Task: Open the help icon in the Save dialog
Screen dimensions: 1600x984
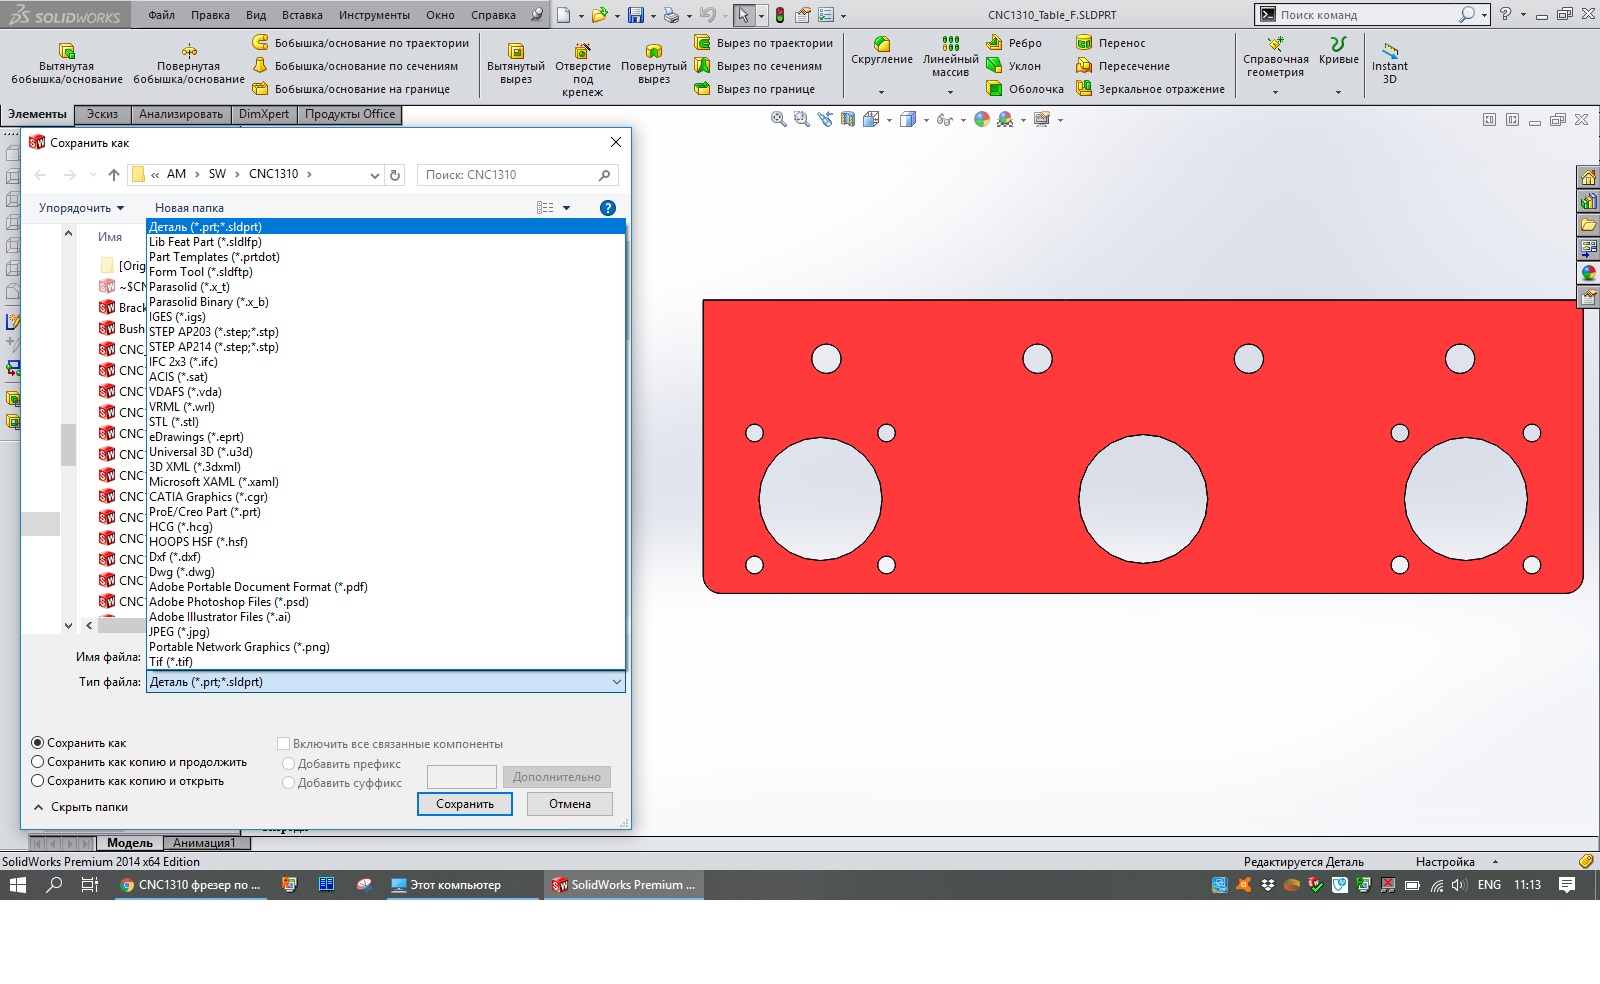Action: click(607, 208)
